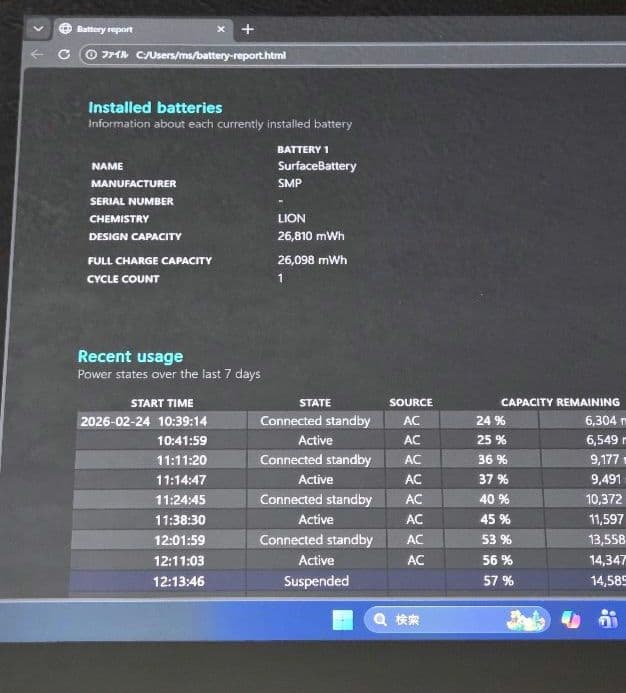The width and height of the screenshot is (626, 693).
Task: Click the Recent usage heading
Action: coord(130,356)
